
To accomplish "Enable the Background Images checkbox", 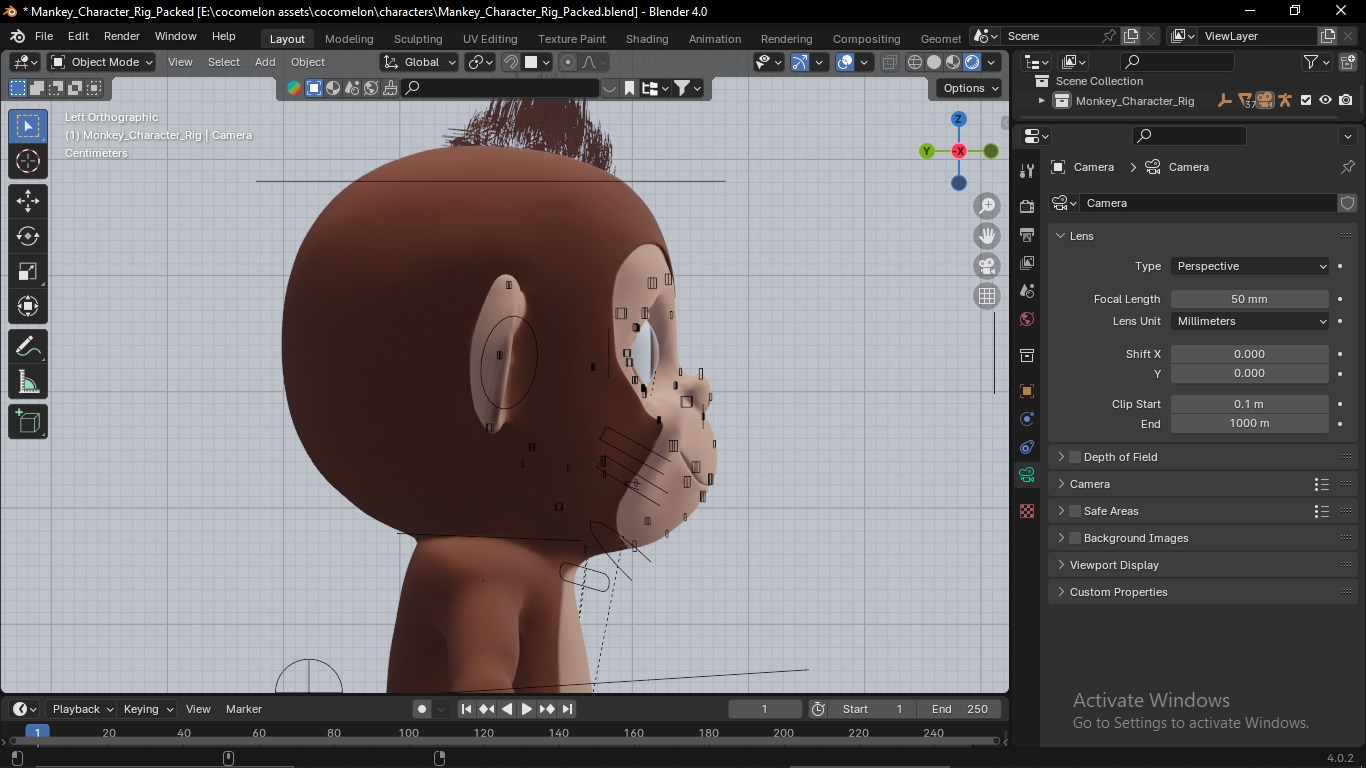I will pyautogui.click(x=1075, y=538).
